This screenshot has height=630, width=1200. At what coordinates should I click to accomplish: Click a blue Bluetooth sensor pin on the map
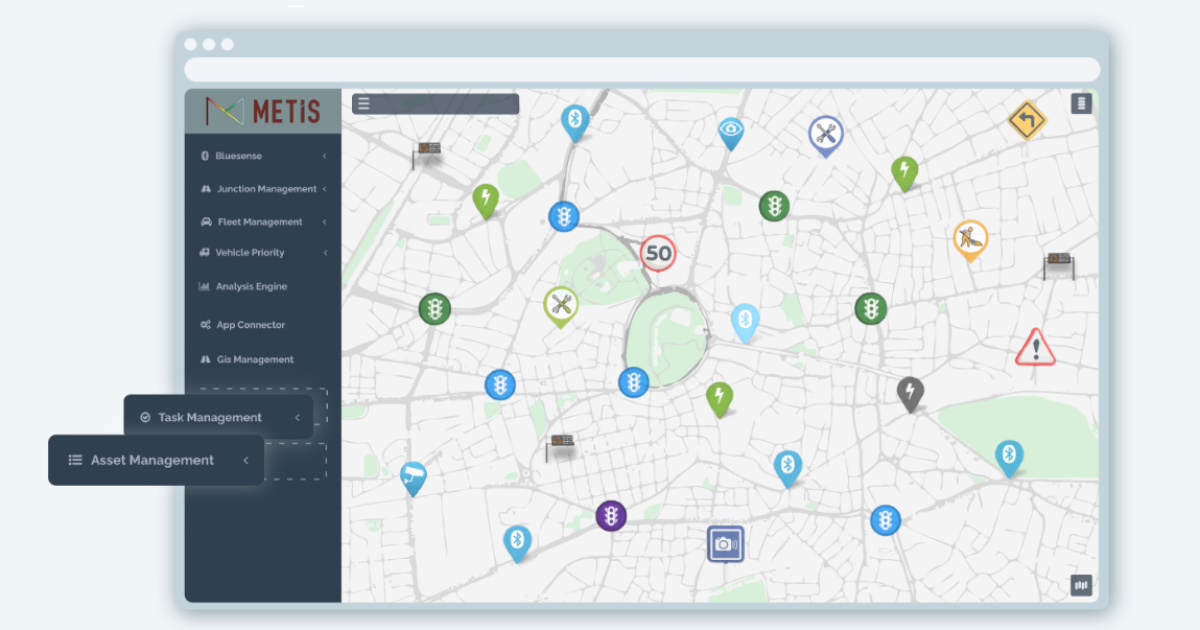coord(575,120)
